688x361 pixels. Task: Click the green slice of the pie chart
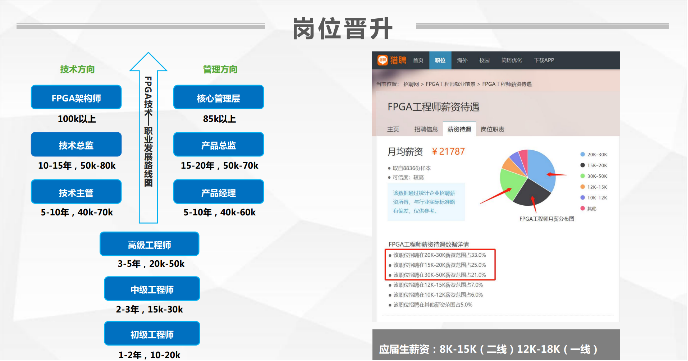coord(511,184)
